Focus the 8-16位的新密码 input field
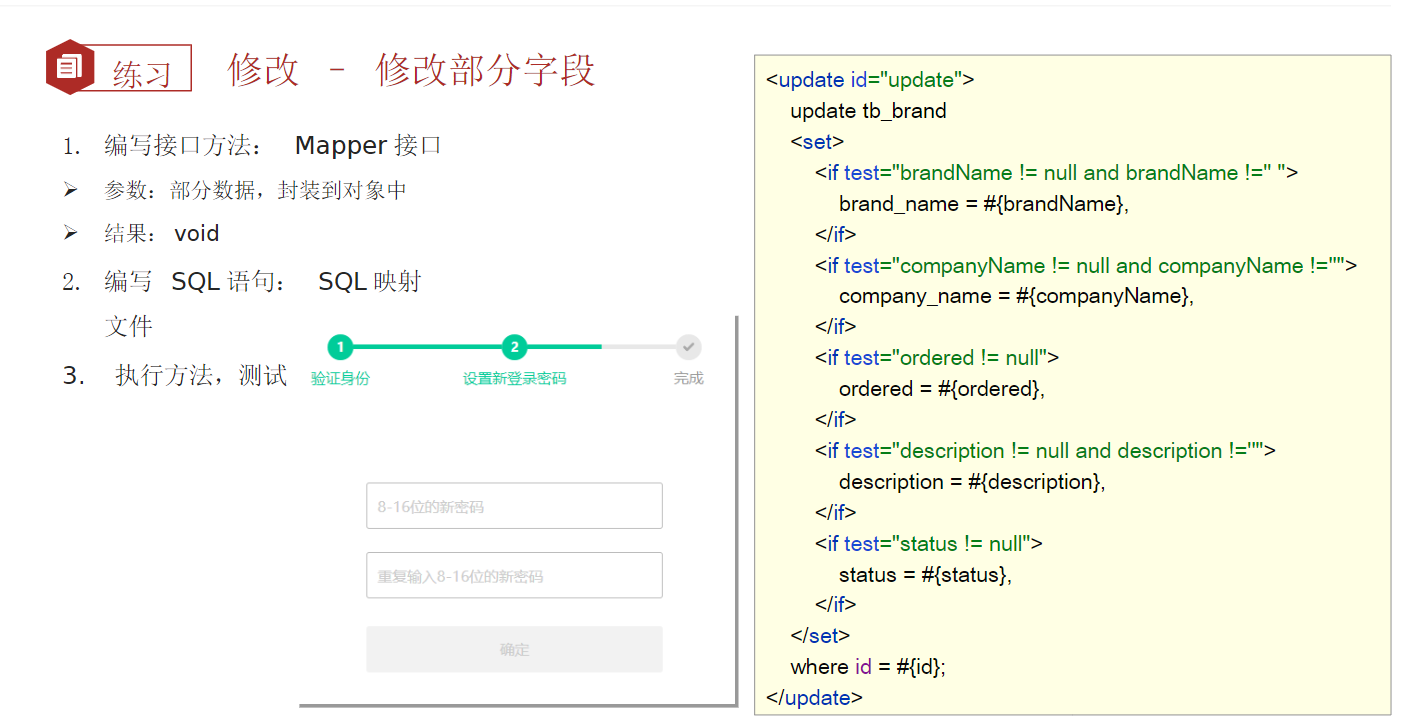The height and width of the screenshot is (726, 1410). [x=514, y=506]
